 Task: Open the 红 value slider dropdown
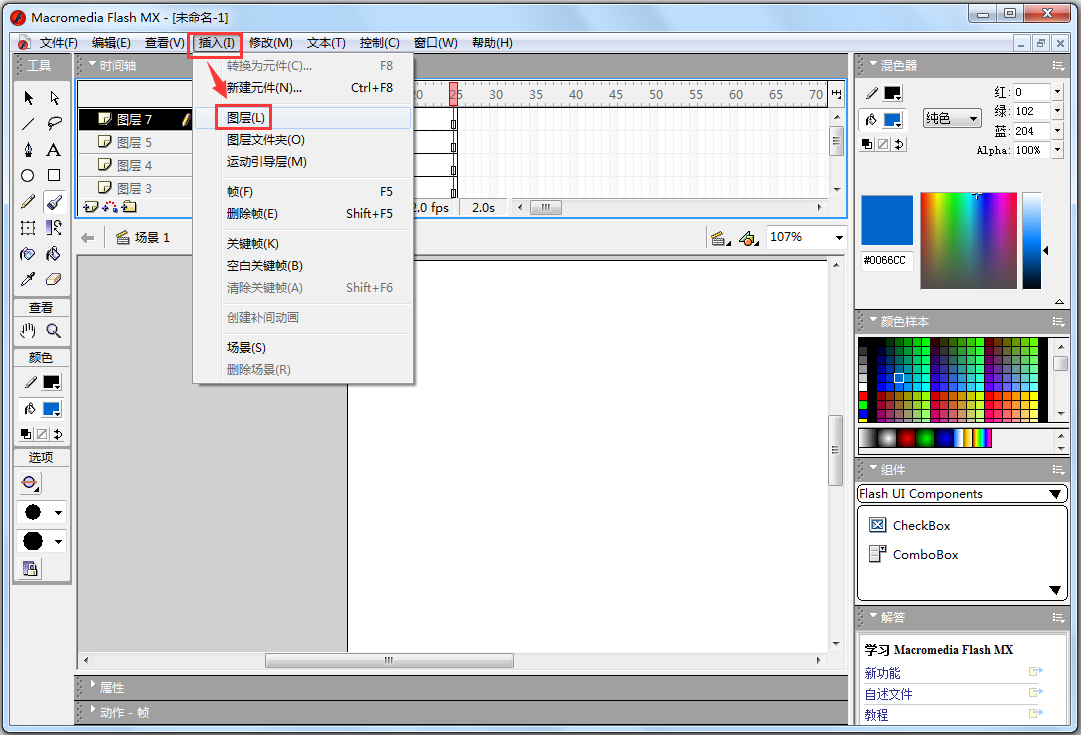tap(1057, 92)
